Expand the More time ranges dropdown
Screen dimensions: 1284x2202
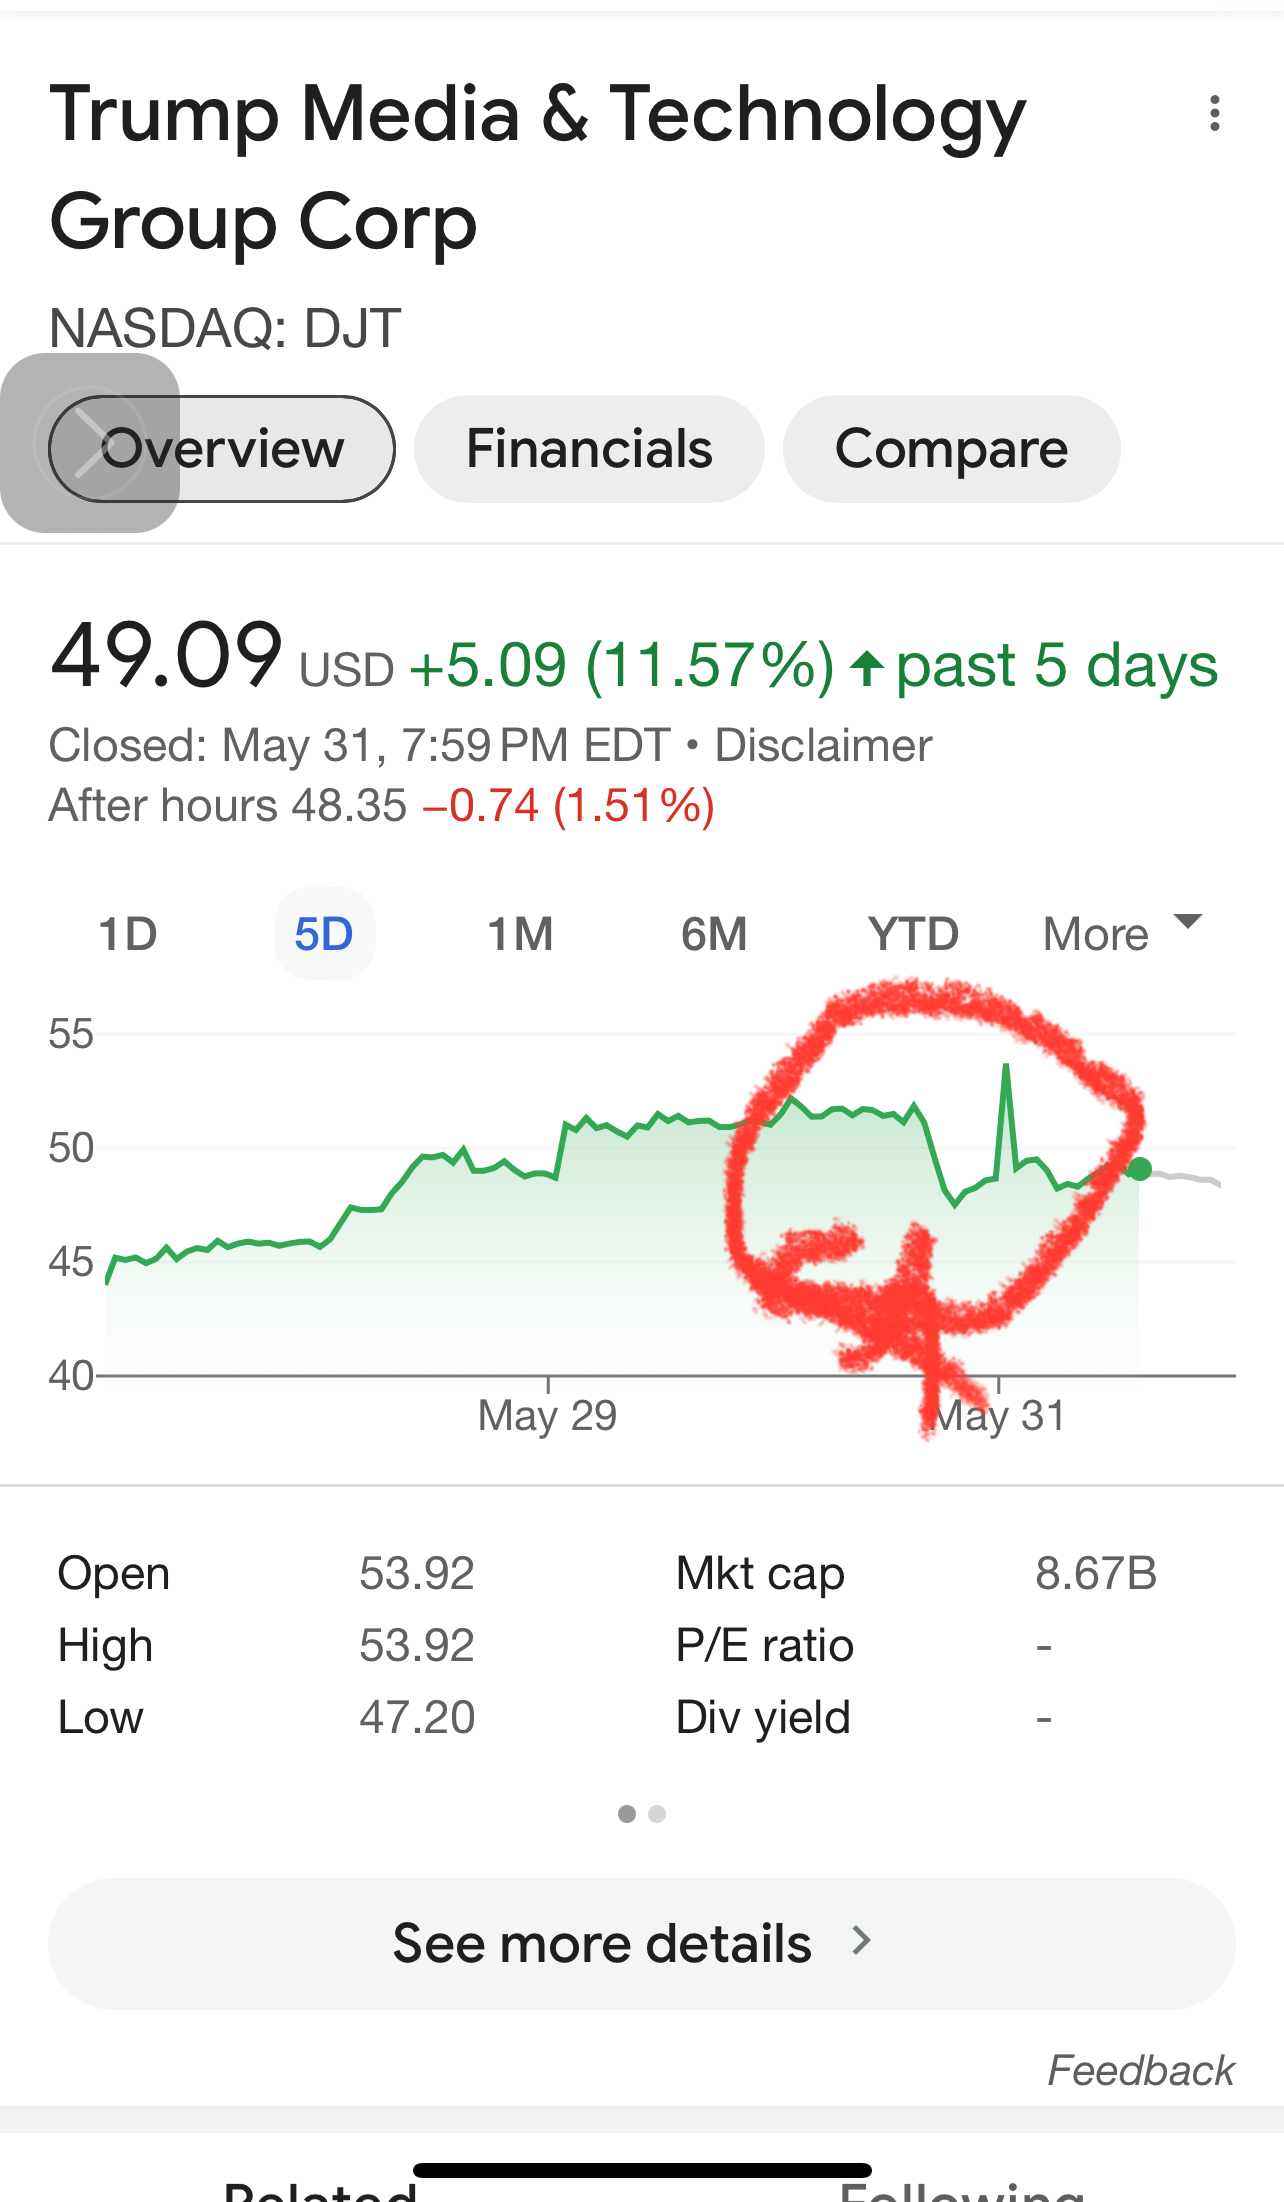[1097, 934]
